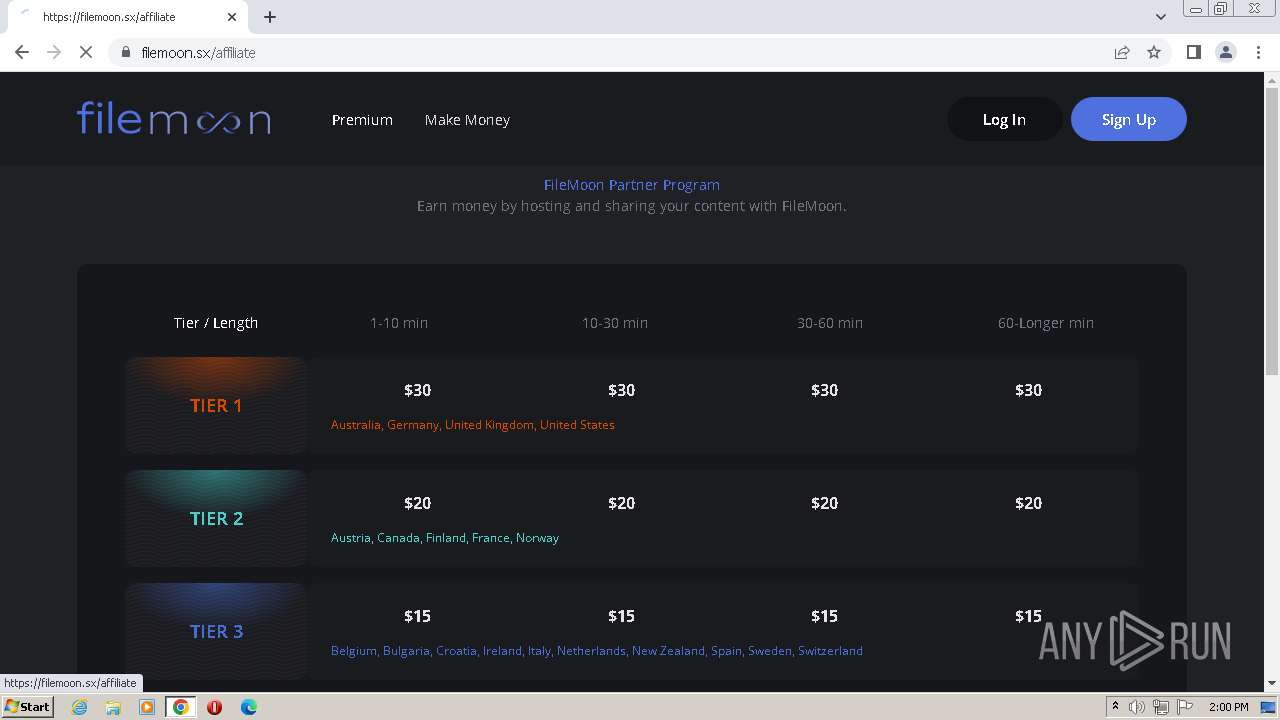Click Tier 1 countries list text
The height and width of the screenshot is (720, 1280).
pyautogui.click(x=473, y=425)
